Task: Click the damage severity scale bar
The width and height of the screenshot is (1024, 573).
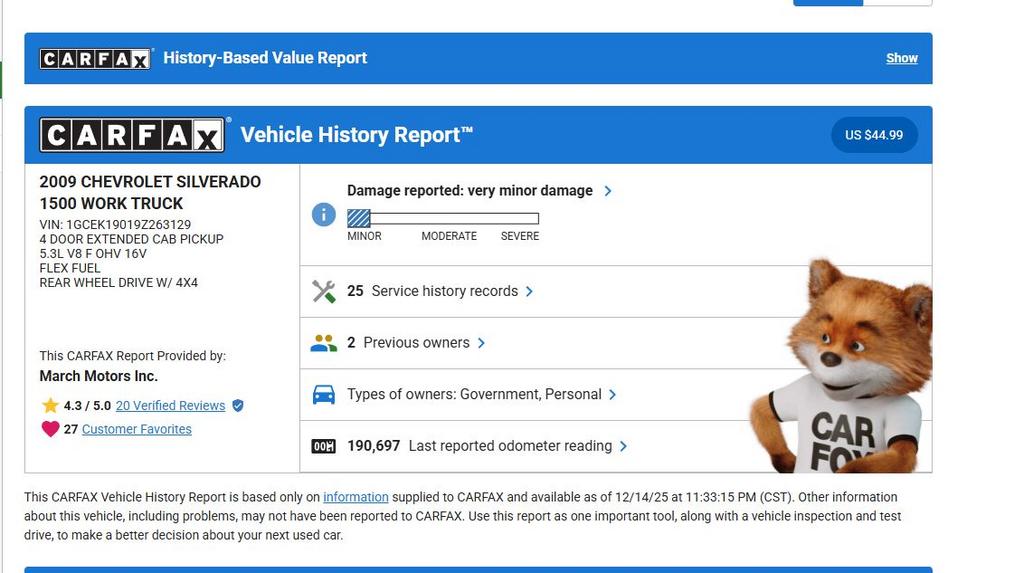Action: [442, 218]
